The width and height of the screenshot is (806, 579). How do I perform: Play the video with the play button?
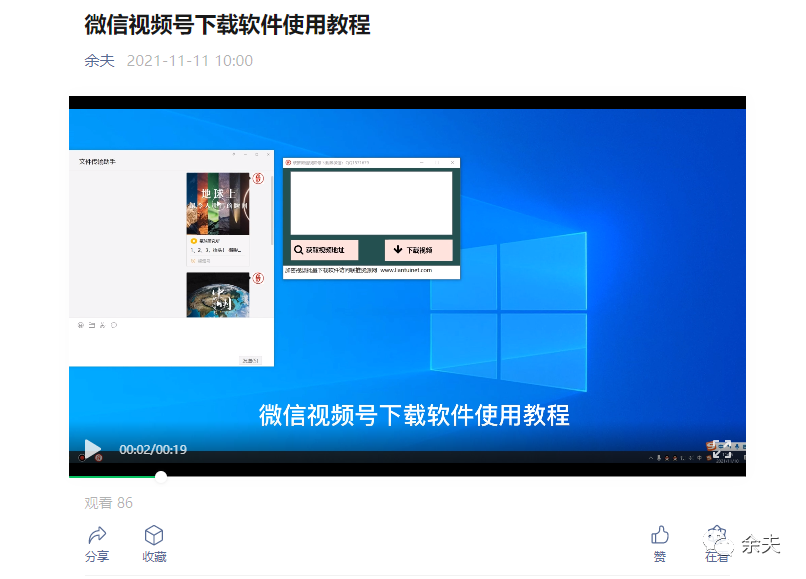click(x=93, y=449)
